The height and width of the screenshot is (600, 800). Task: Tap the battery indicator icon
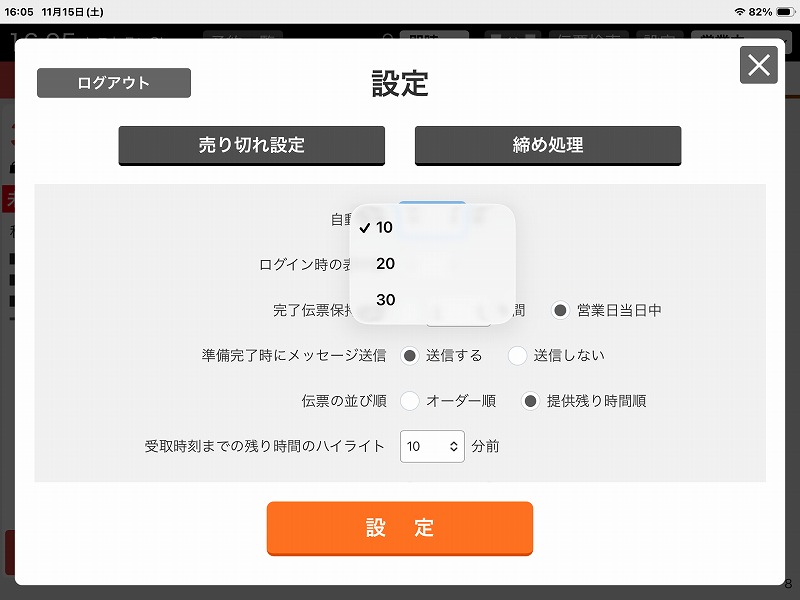click(785, 12)
